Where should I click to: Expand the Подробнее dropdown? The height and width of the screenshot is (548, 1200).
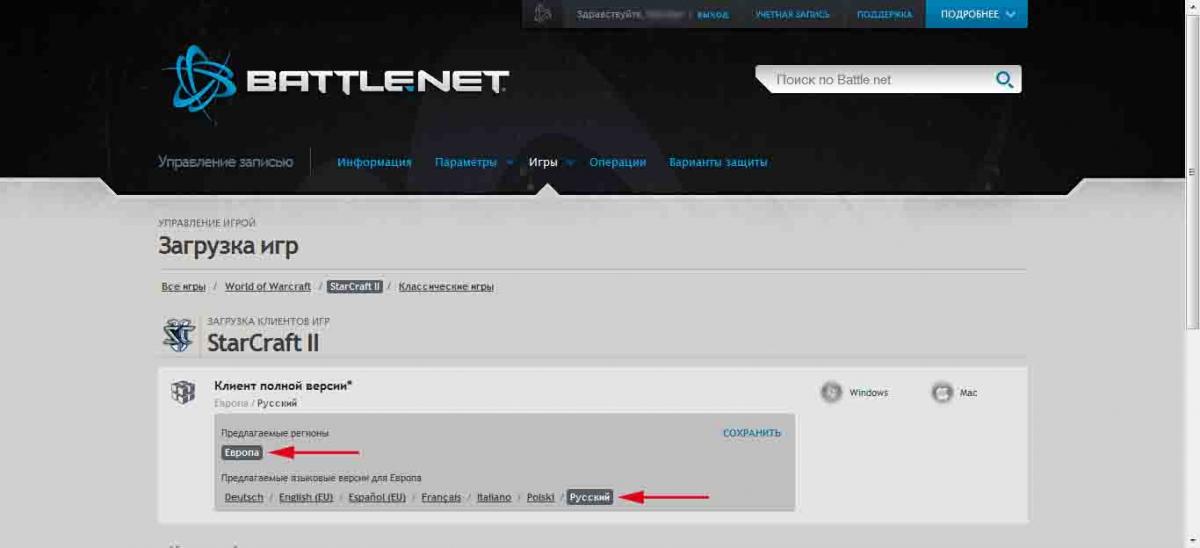(977, 14)
